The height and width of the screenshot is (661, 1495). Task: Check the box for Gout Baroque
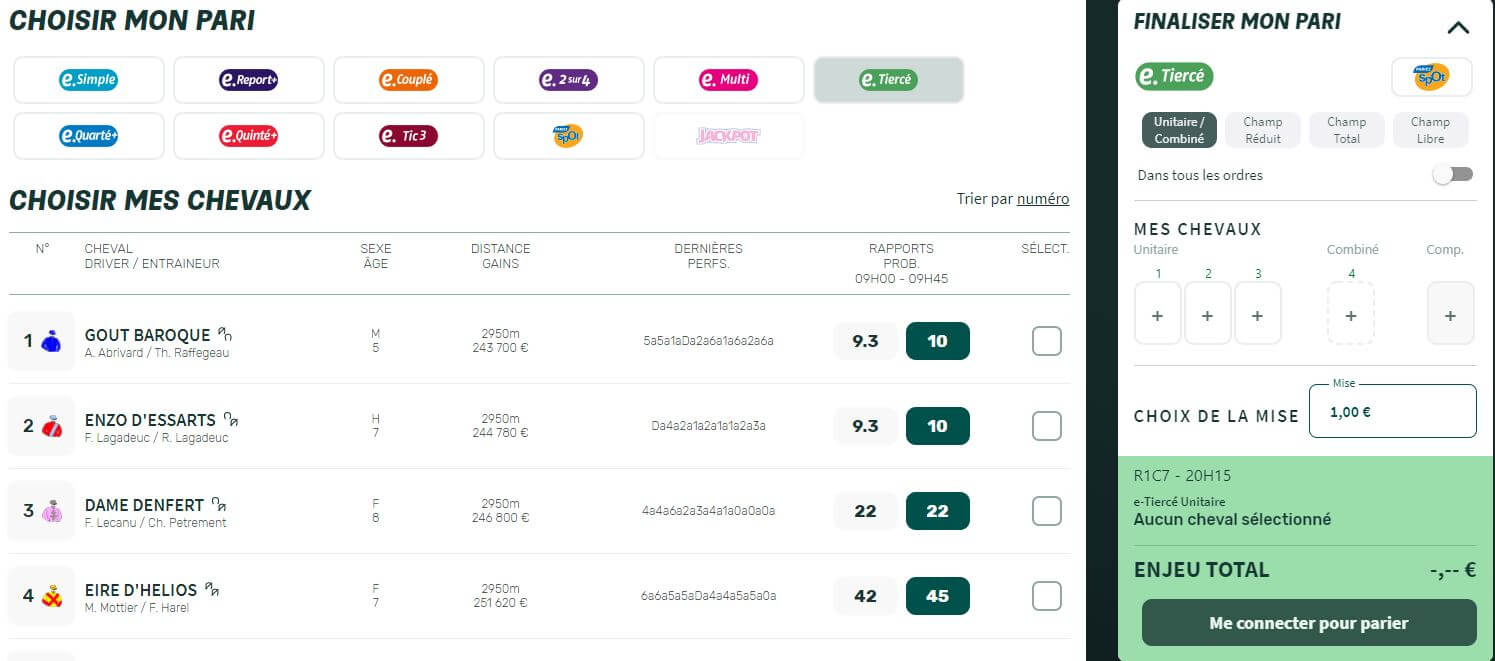point(1046,341)
